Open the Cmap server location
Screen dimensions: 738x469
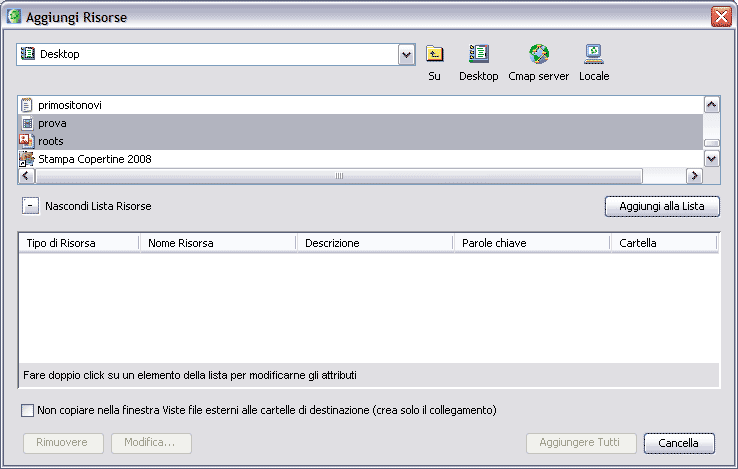coord(538,55)
